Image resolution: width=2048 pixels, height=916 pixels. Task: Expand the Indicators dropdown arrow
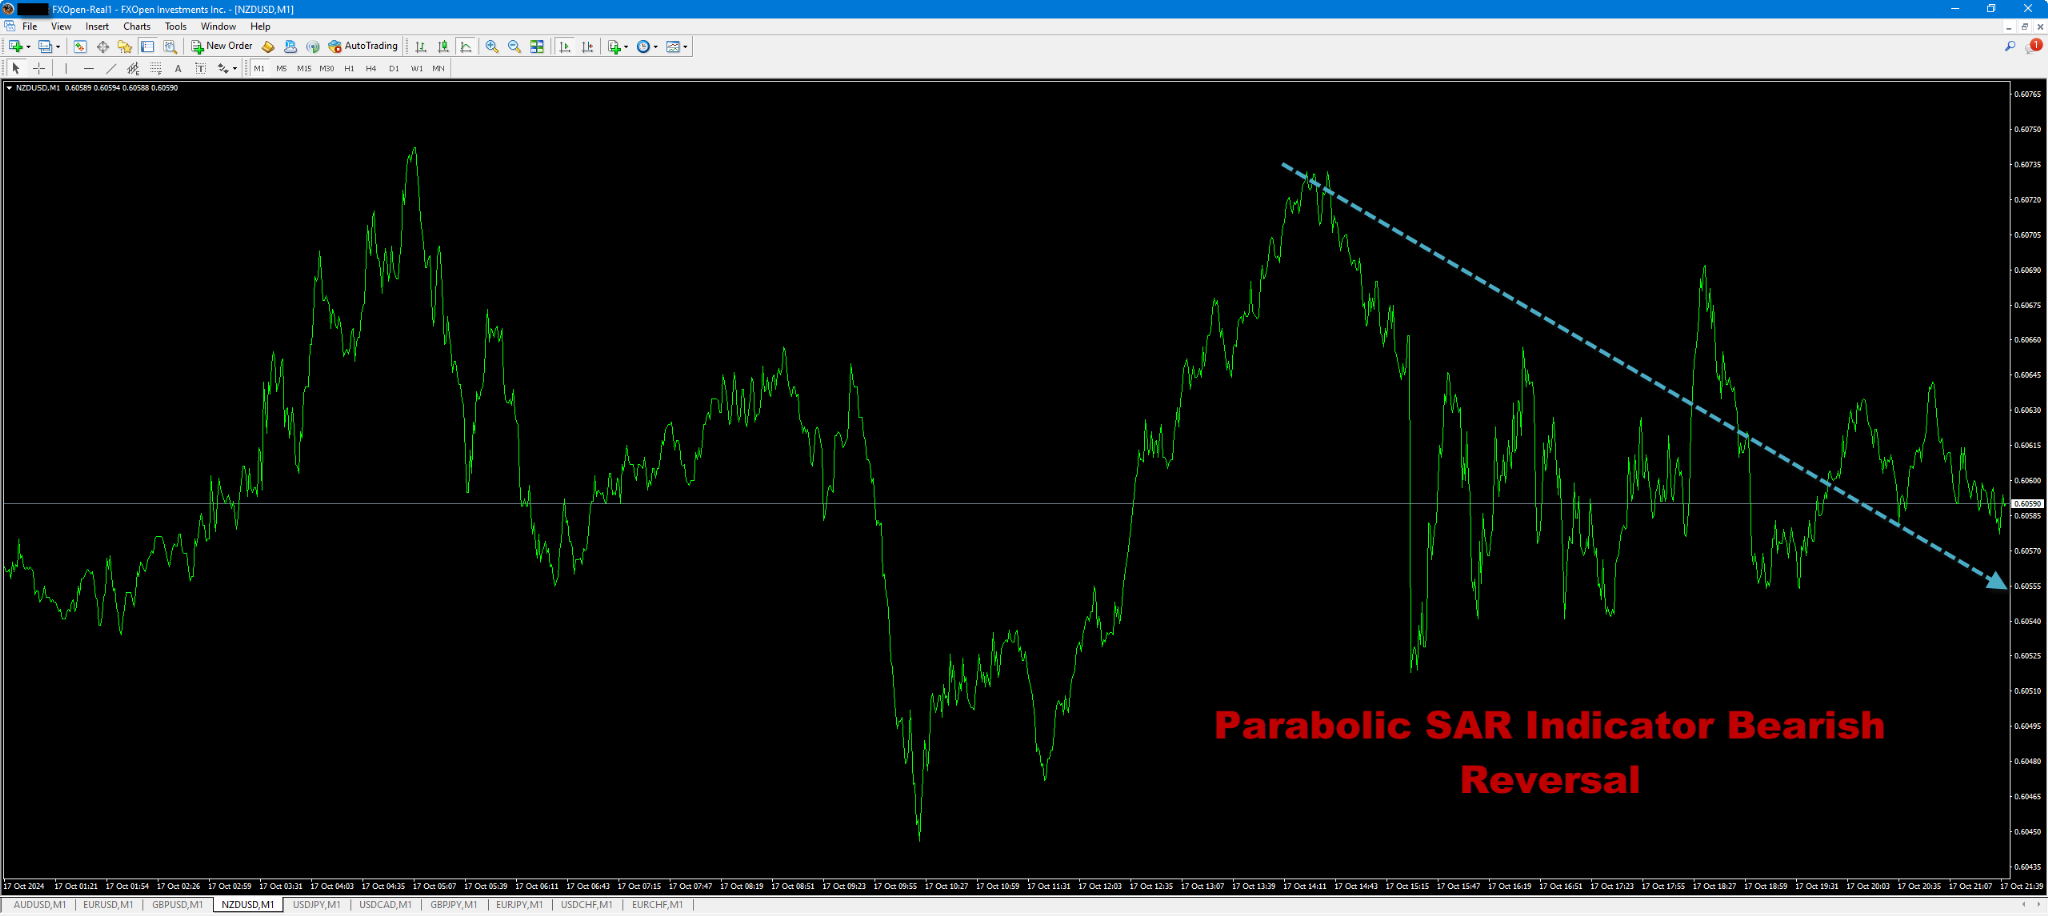point(626,46)
